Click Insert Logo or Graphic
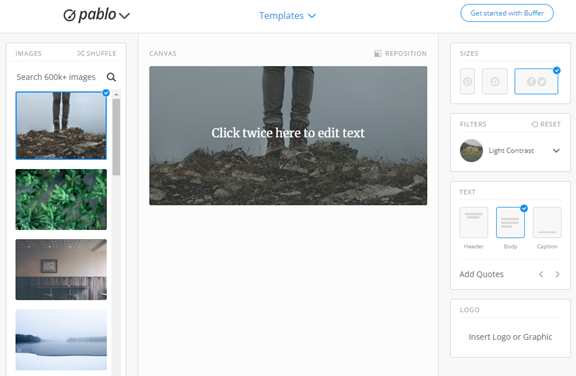Image resolution: width=576 pixels, height=376 pixels. (x=510, y=337)
